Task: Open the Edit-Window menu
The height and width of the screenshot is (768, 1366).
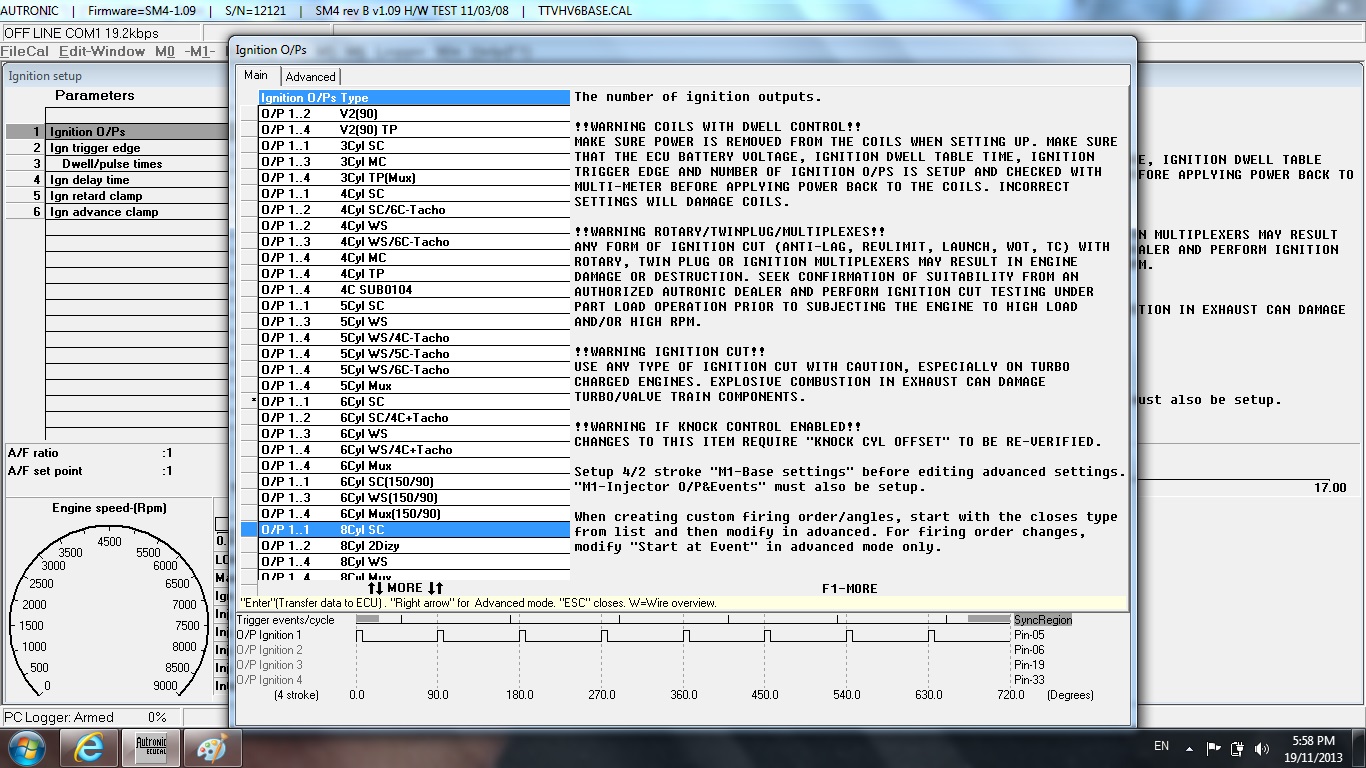Action: coord(101,51)
